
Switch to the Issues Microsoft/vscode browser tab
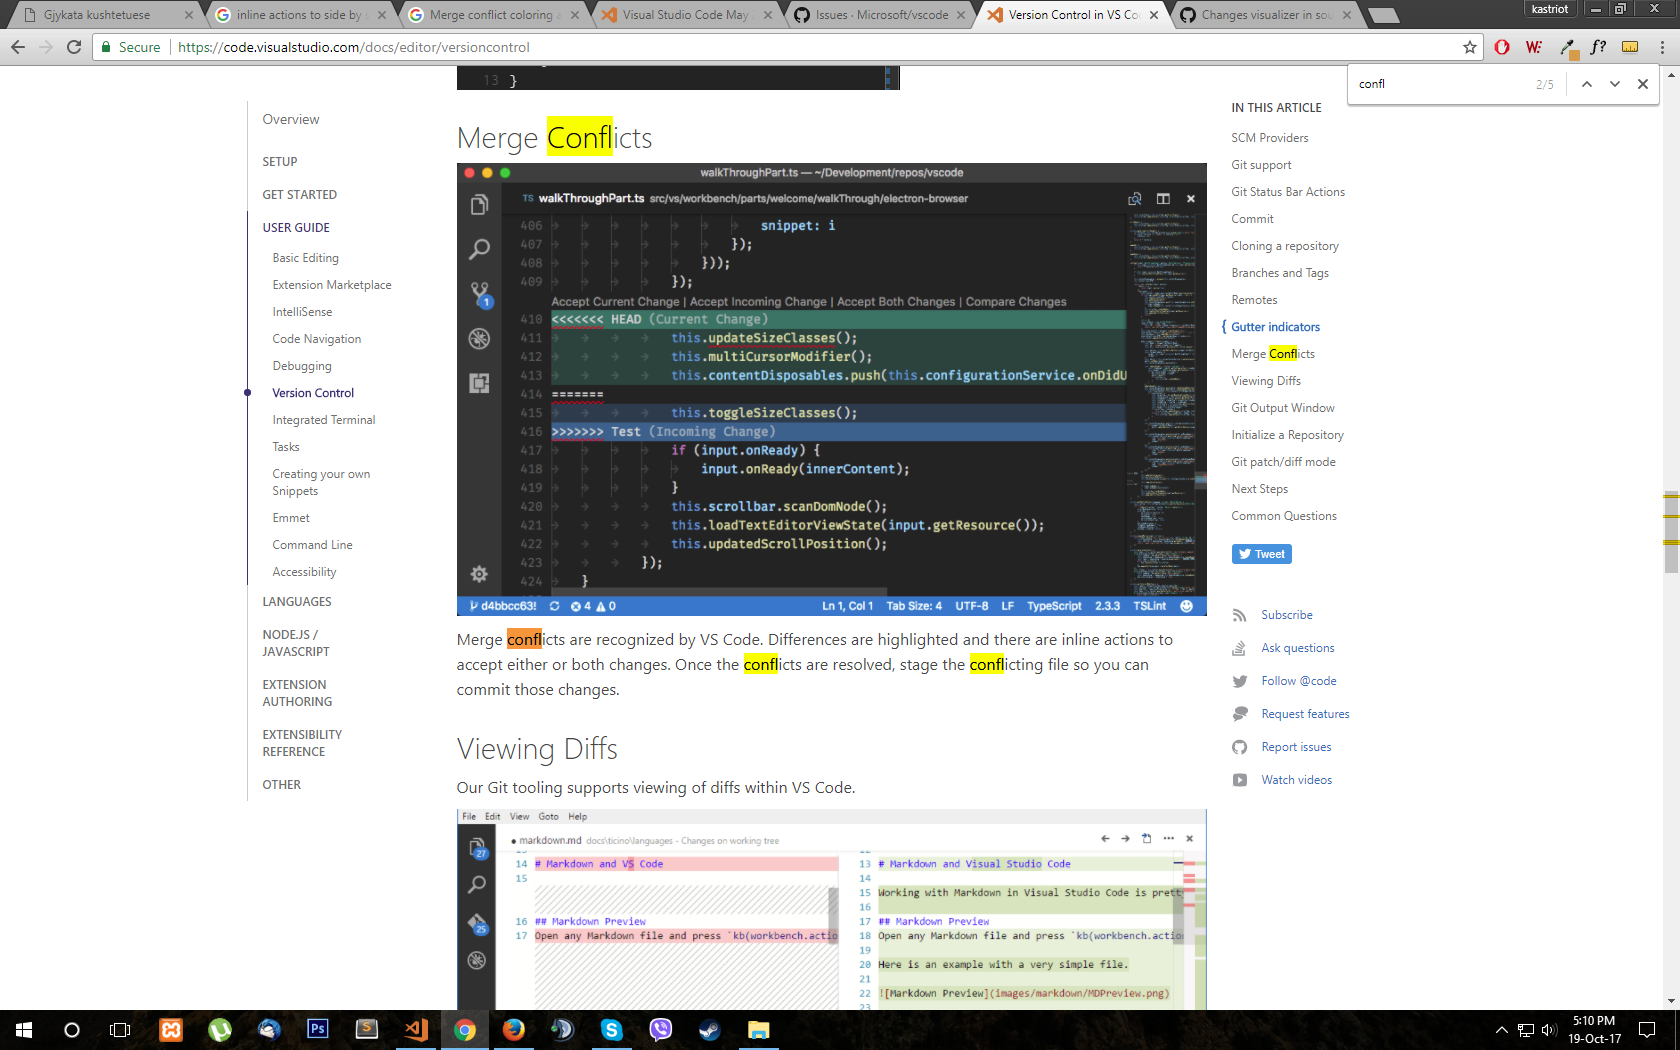tap(878, 15)
